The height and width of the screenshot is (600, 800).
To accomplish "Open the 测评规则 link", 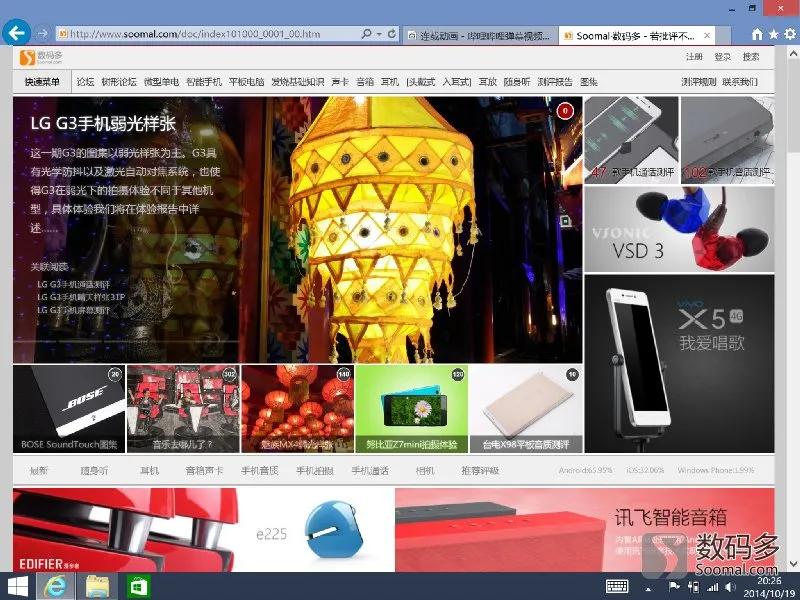I will 698,82.
